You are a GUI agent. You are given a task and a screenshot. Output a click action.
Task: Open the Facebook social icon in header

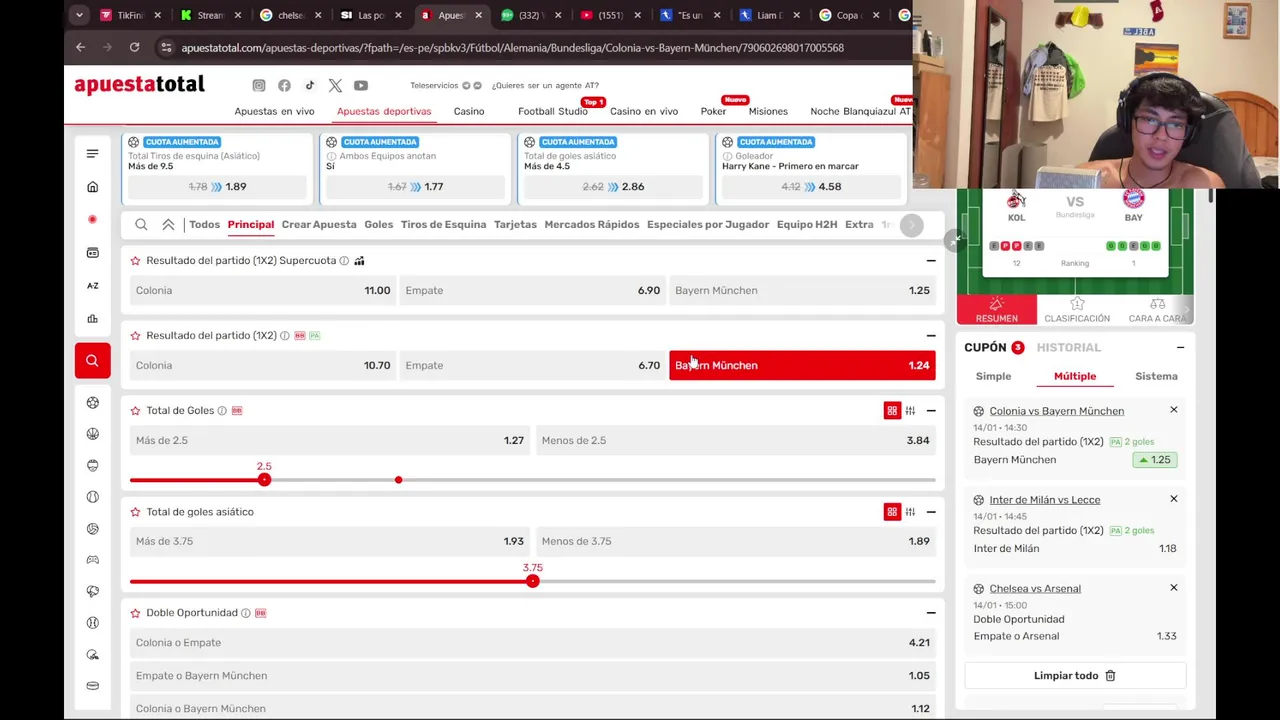(284, 86)
